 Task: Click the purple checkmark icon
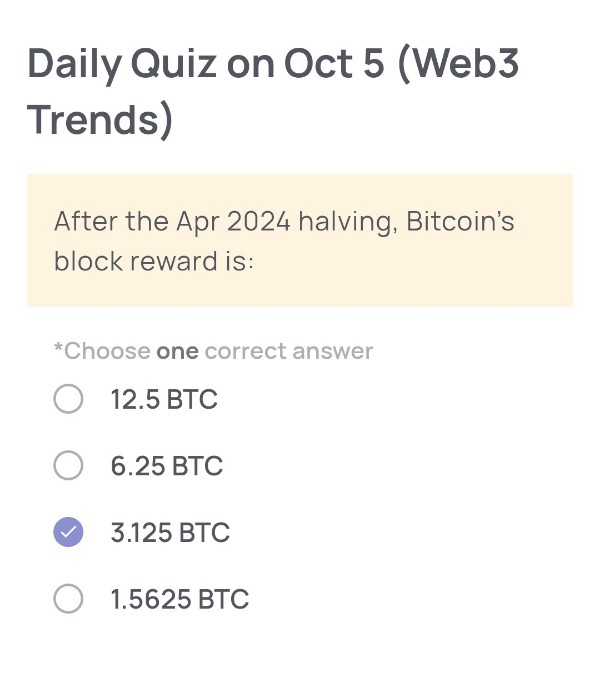tap(68, 533)
